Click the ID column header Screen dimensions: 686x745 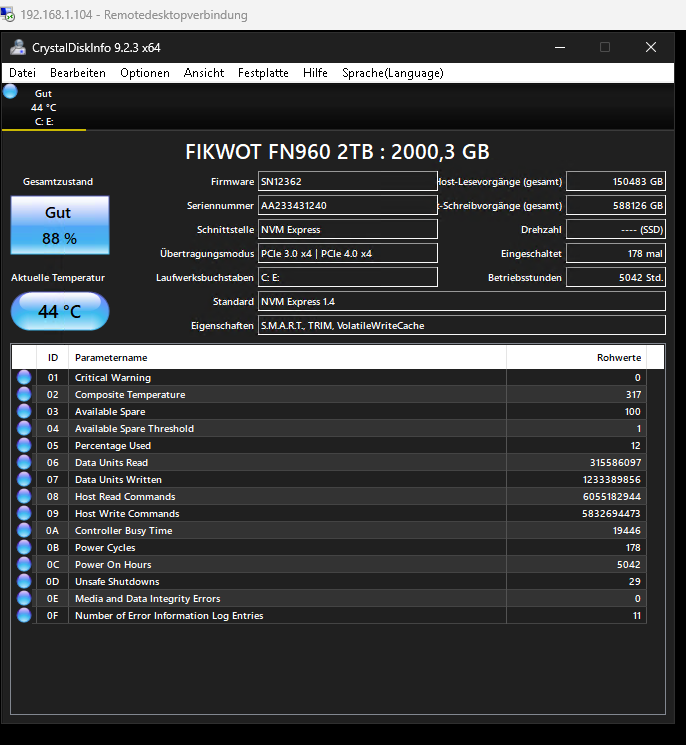click(53, 357)
